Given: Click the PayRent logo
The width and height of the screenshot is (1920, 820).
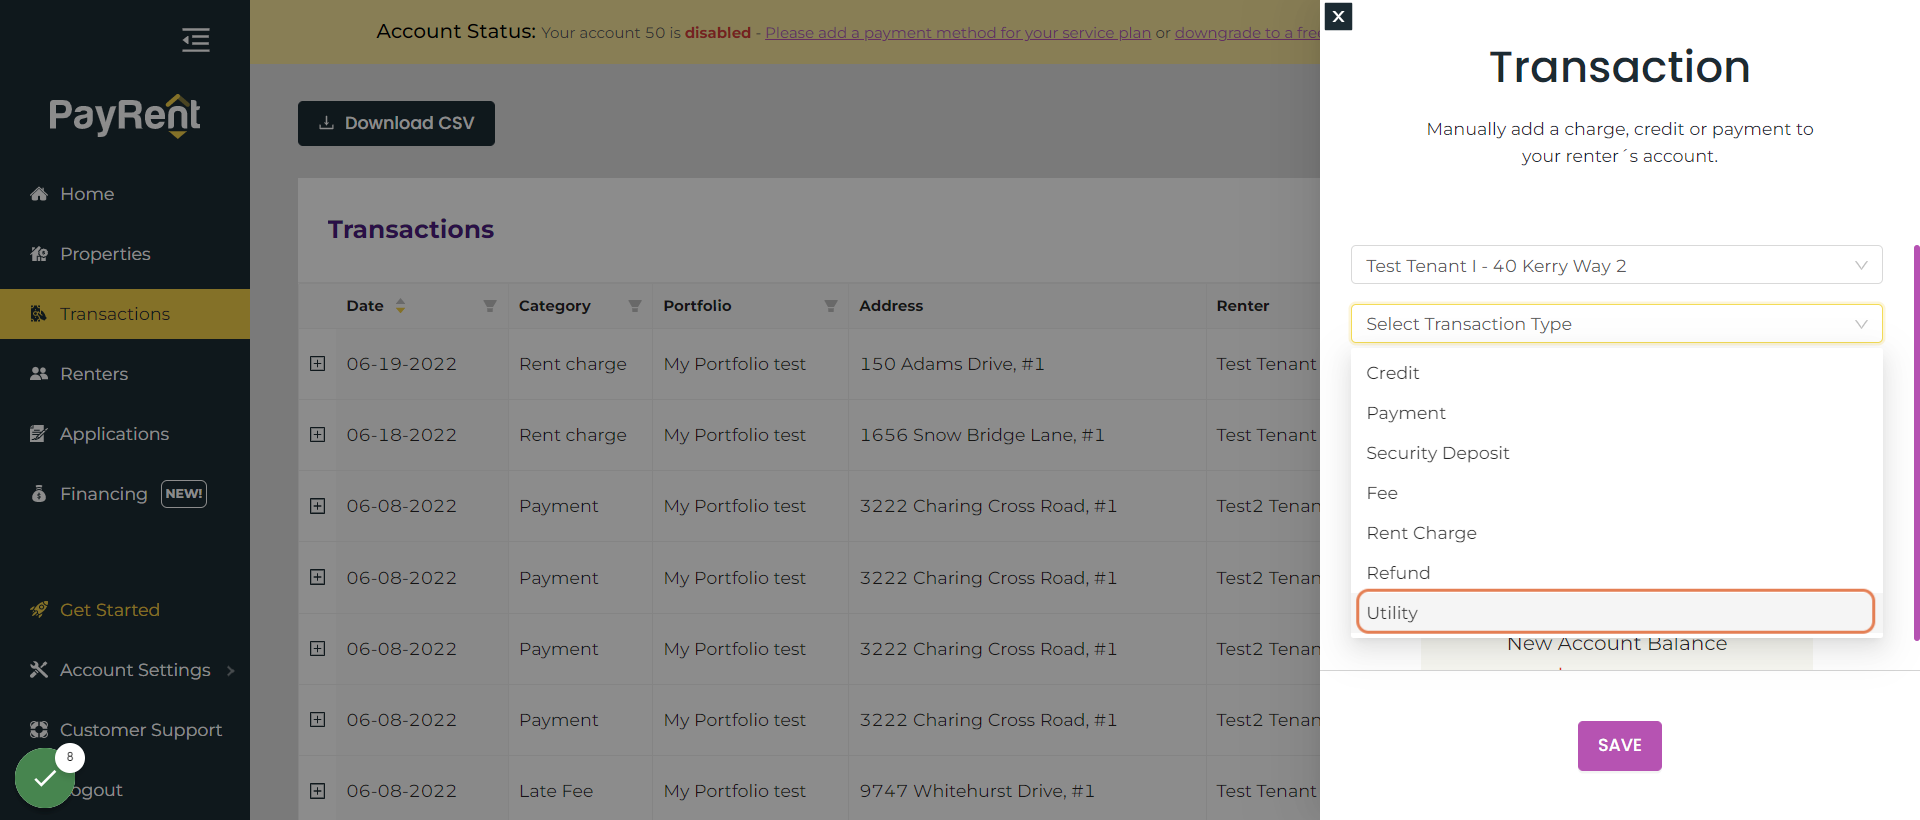Looking at the screenshot, I should click(125, 116).
